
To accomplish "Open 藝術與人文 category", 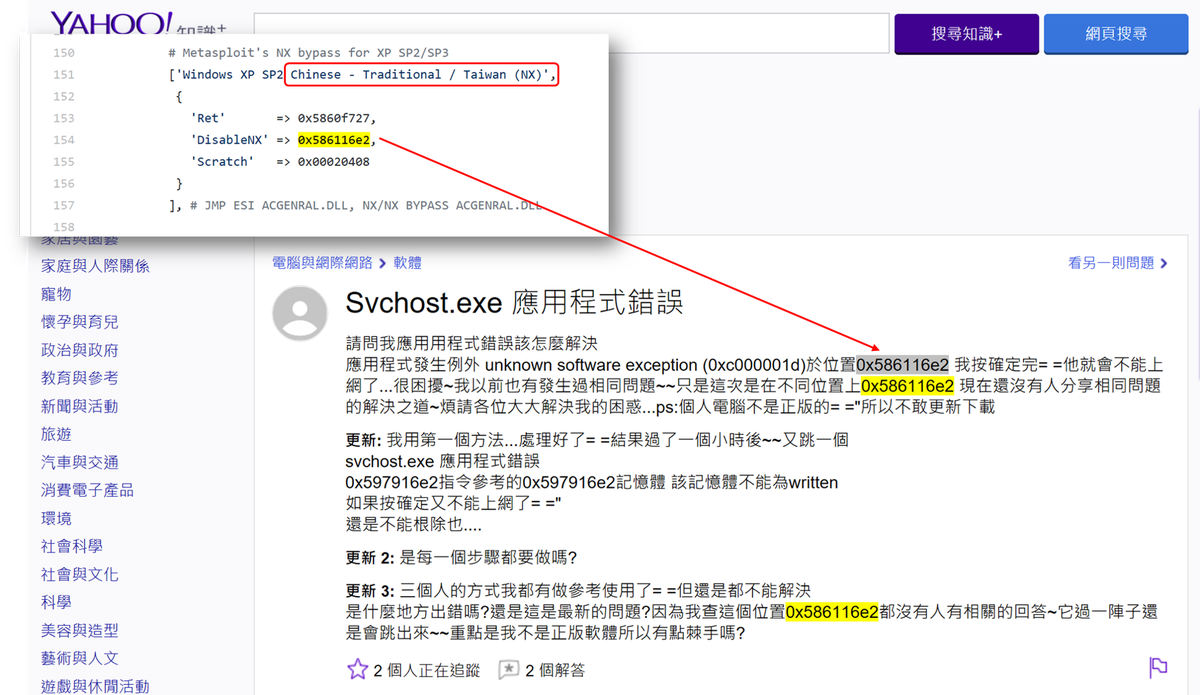I will (79, 658).
